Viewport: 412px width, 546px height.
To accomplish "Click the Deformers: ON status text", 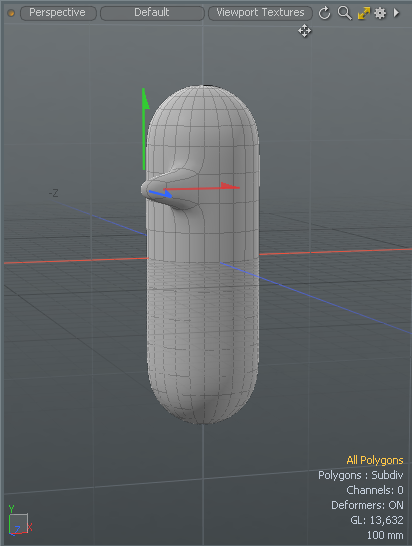I will [367, 505].
